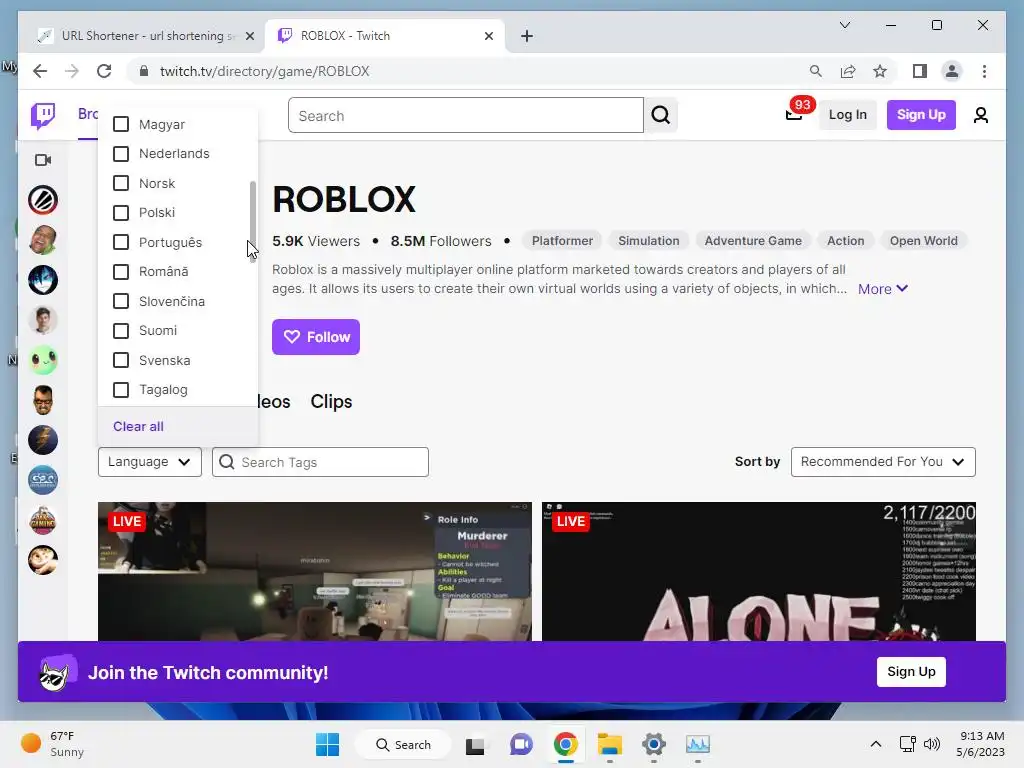1024x768 pixels.
Task: Click Sign Up in the community banner
Action: click(911, 672)
